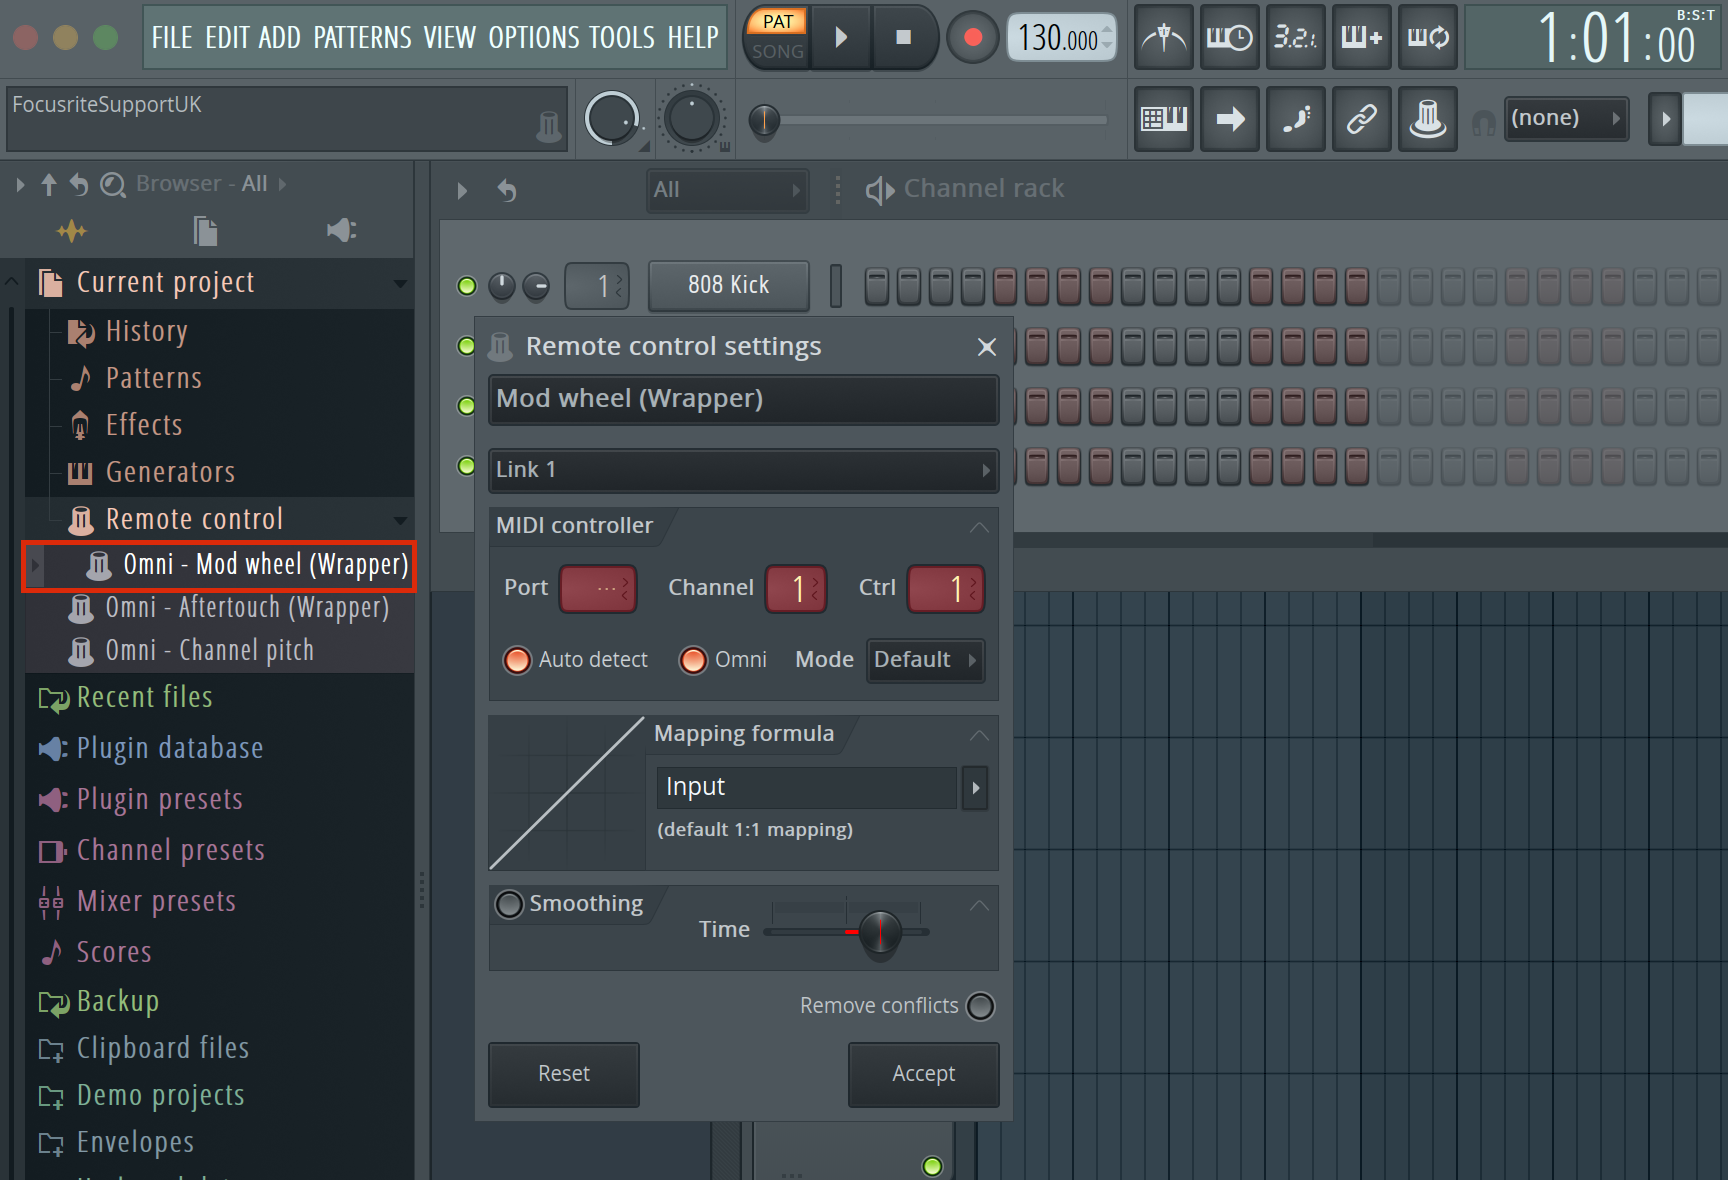Toggle the step editing mode icon
1728x1180 pixels.
click(1296, 119)
